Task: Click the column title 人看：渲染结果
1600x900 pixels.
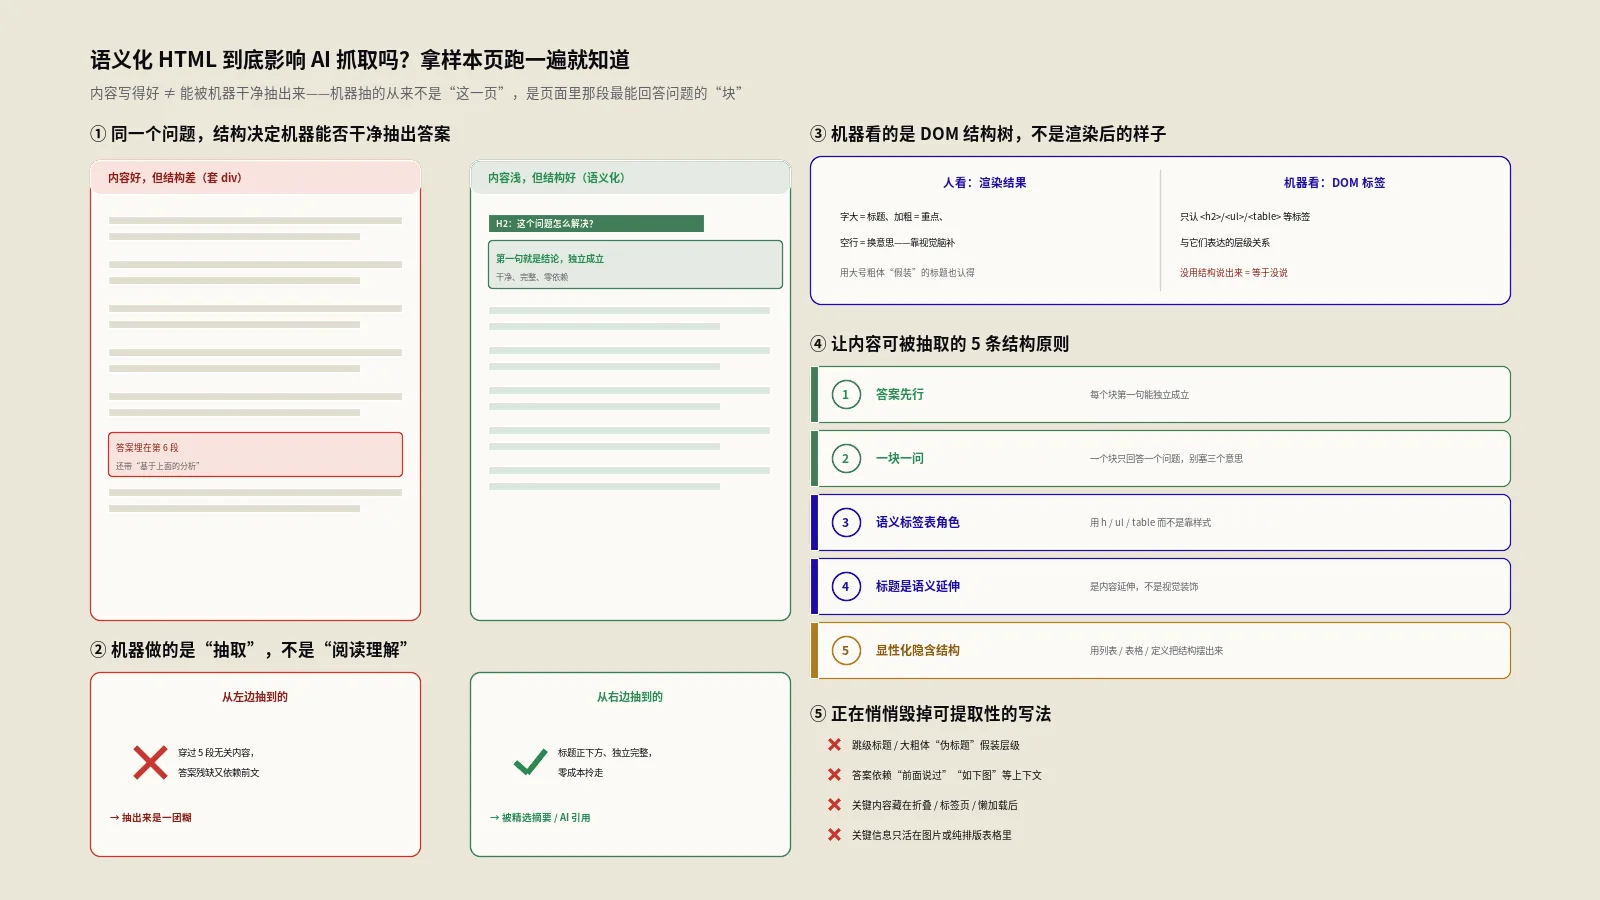Action: (985, 183)
